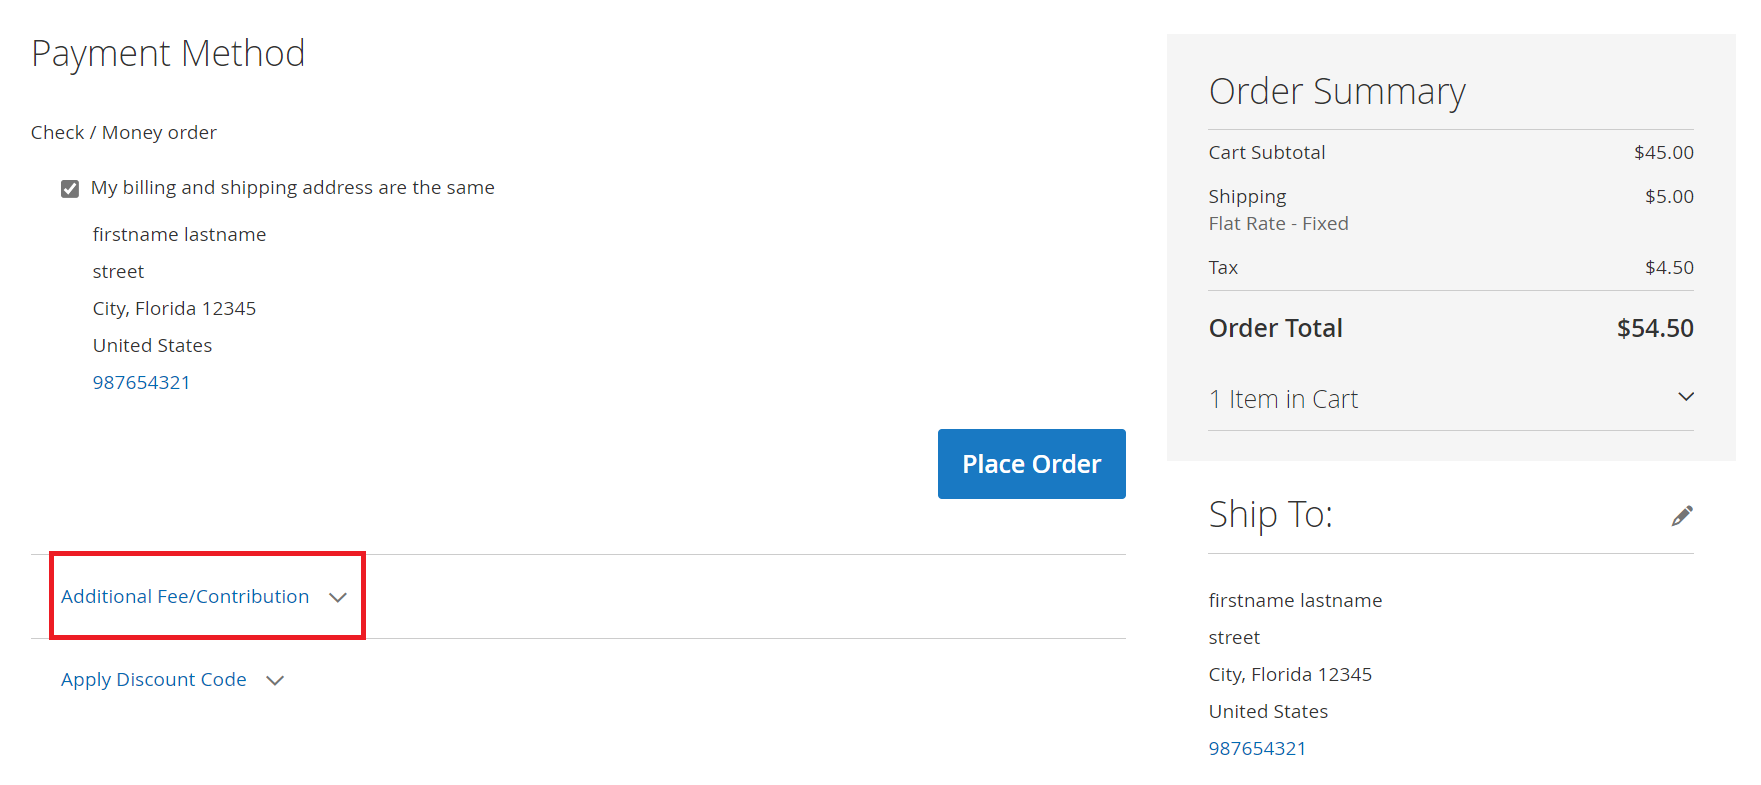Viewport: 1761px width, 785px height.
Task: Click the chevron next to Additional Fee/Contribution
Action: coord(338,597)
